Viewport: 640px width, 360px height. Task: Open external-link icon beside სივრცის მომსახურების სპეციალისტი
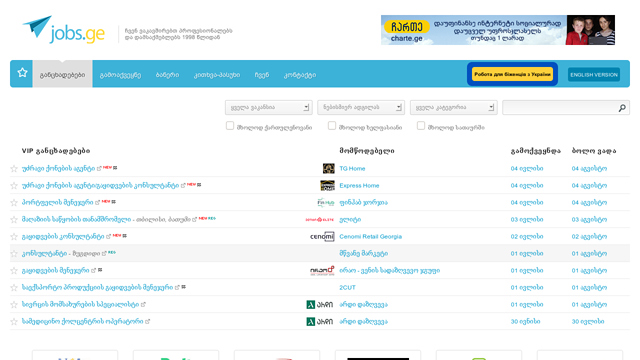click(x=143, y=304)
